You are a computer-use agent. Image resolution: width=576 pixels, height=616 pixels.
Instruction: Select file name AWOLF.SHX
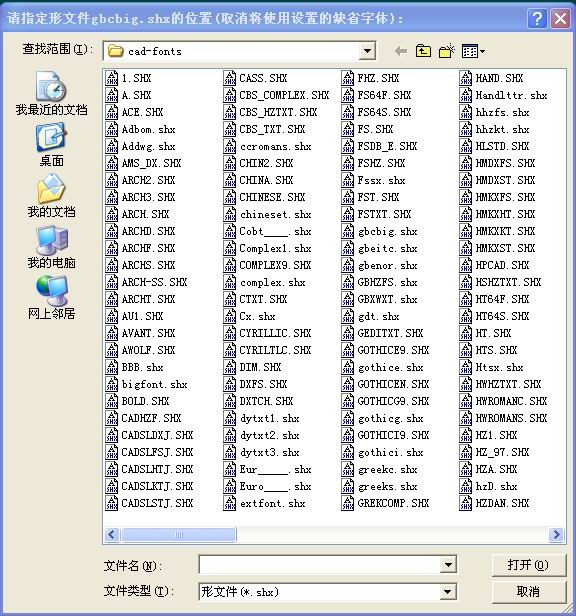(x=149, y=350)
